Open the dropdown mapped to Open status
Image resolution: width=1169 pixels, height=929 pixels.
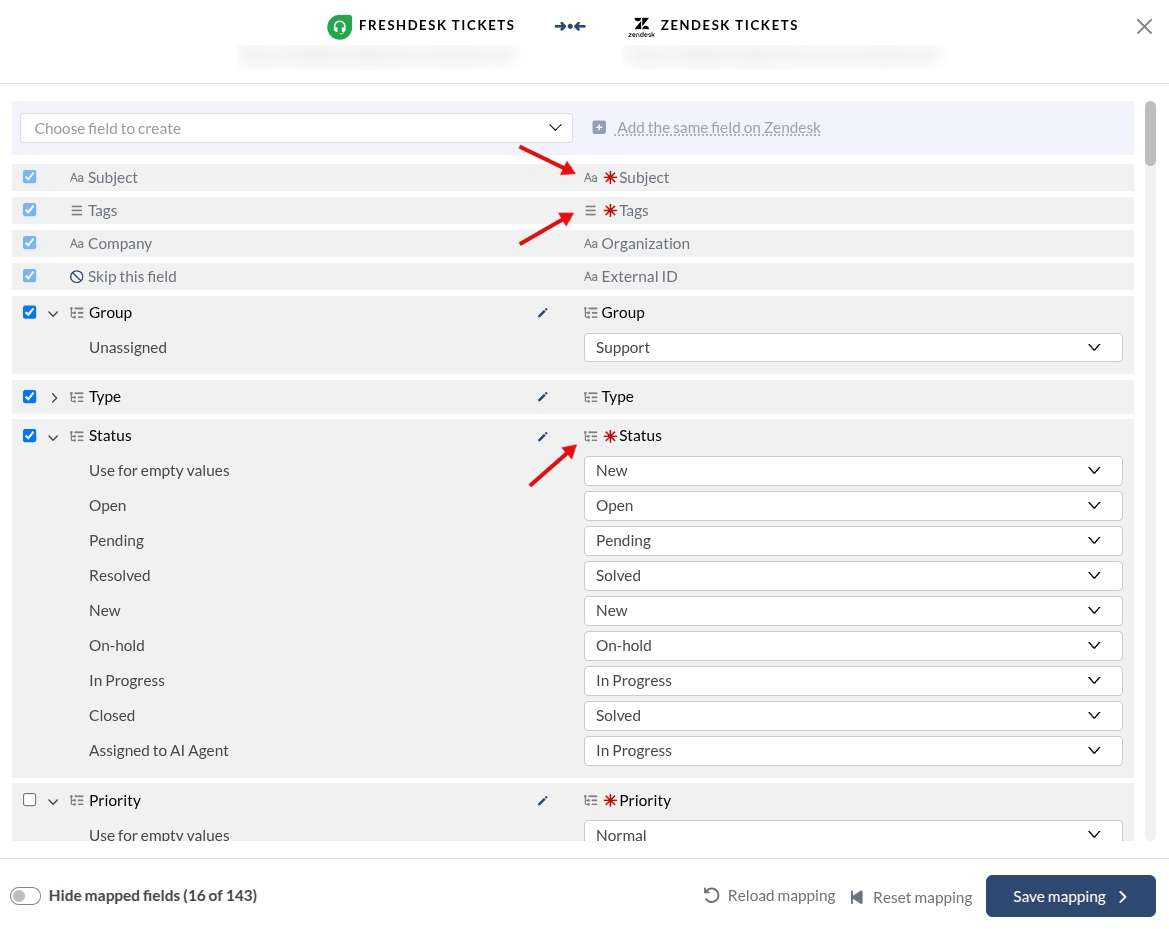[853, 506]
